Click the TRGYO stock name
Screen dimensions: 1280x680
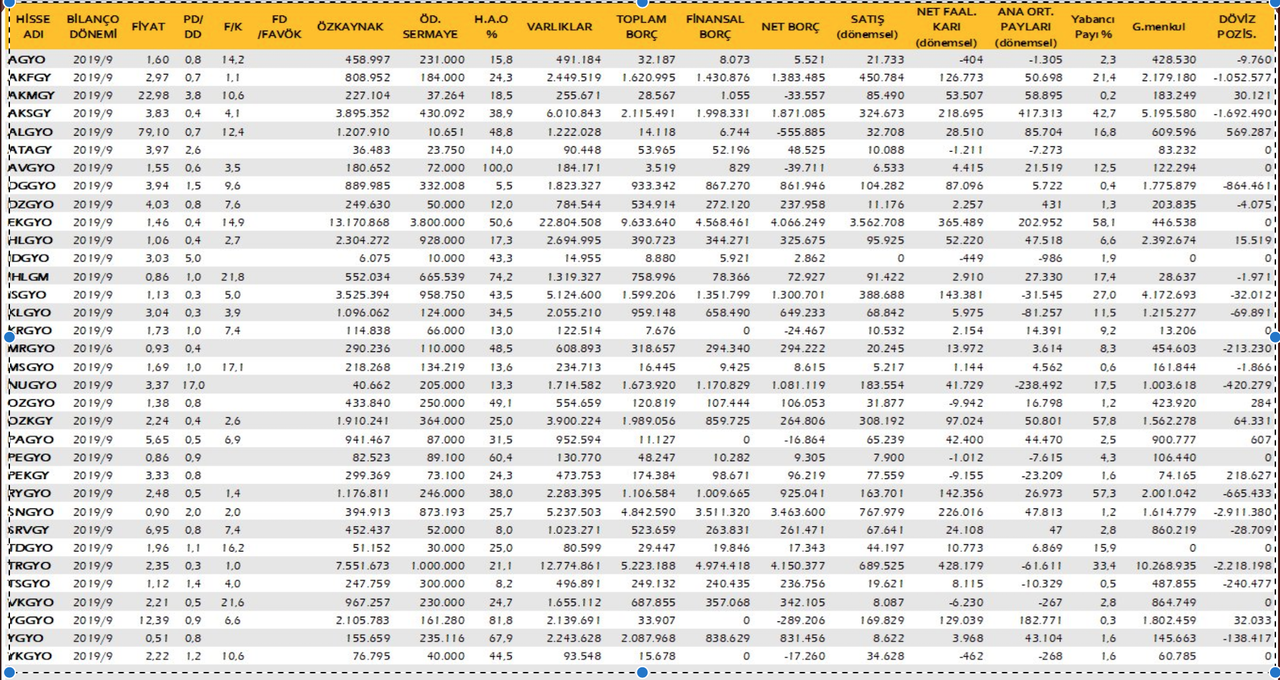click(x=30, y=566)
